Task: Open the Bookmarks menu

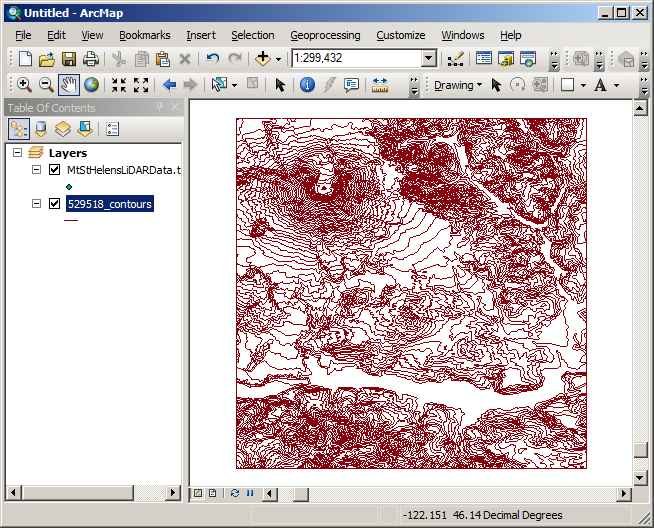Action: pos(145,35)
